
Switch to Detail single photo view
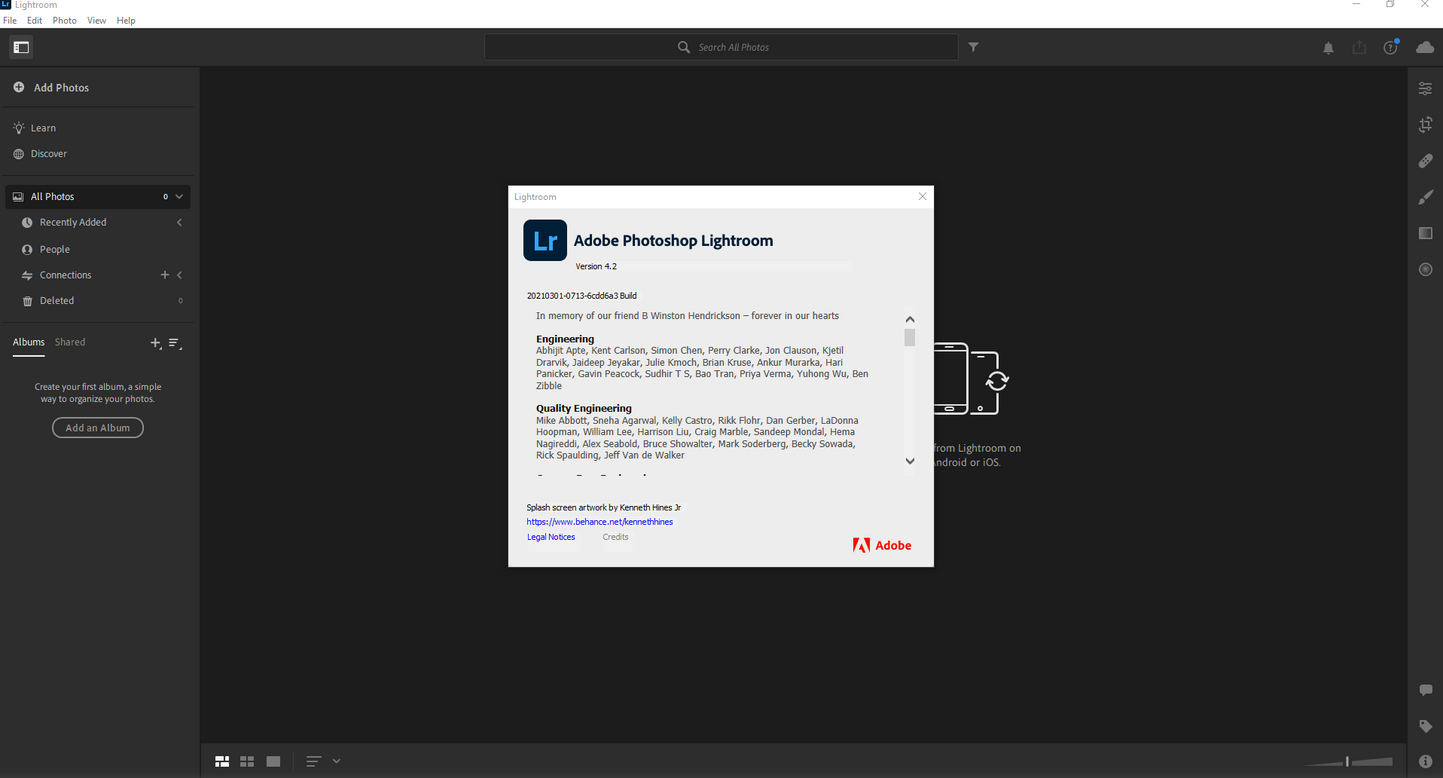(x=273, y=762)
